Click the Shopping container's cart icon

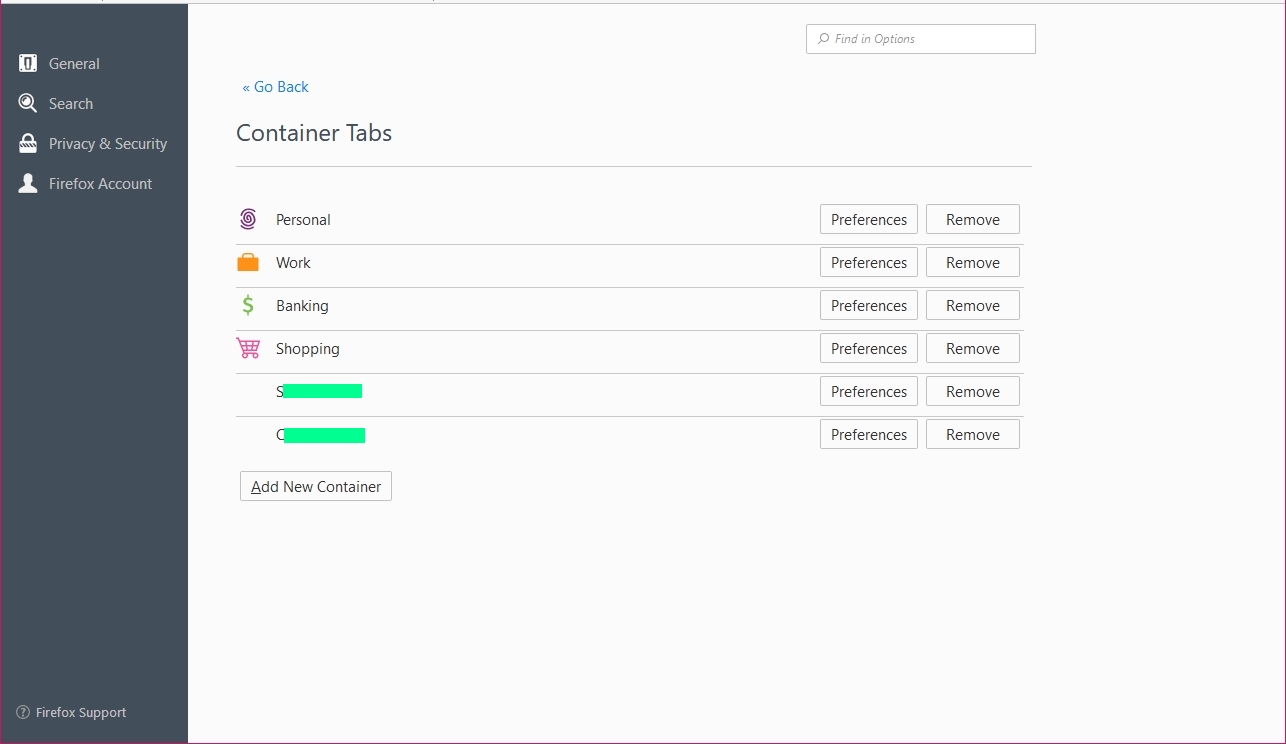(x=248, y=347)
